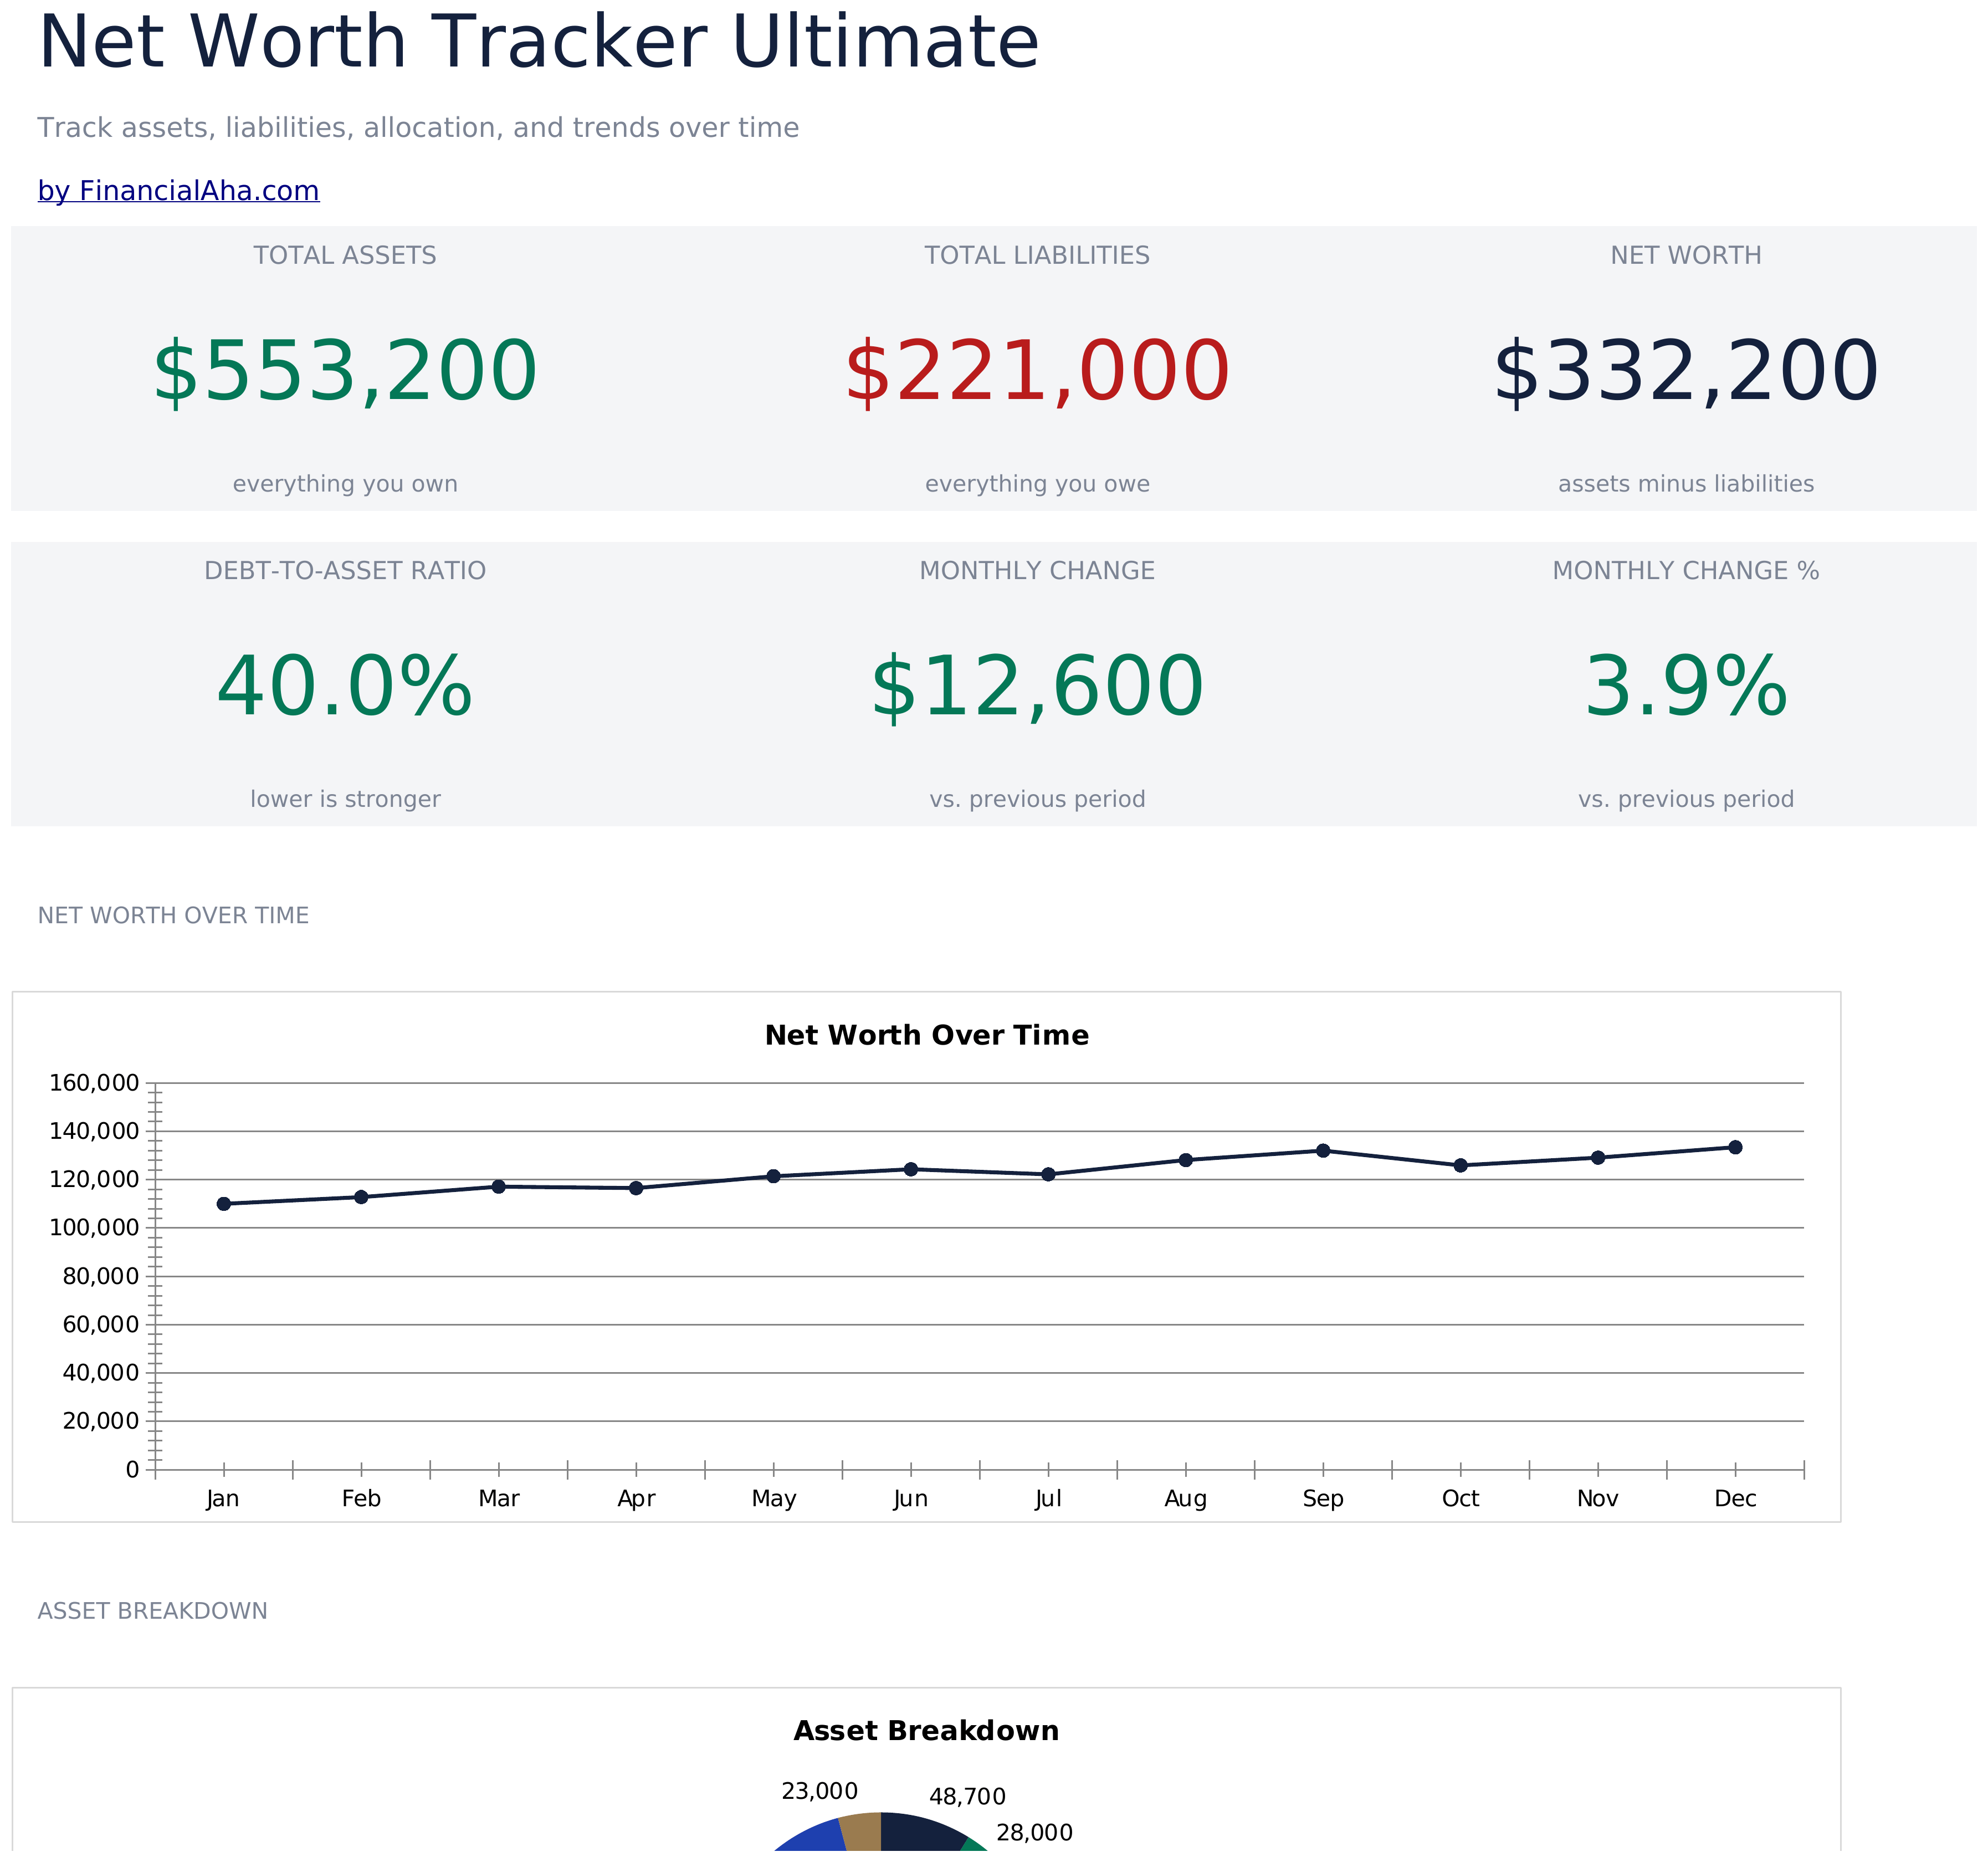Select the TOTAL LIABILITIES label

click(1037, 256)
